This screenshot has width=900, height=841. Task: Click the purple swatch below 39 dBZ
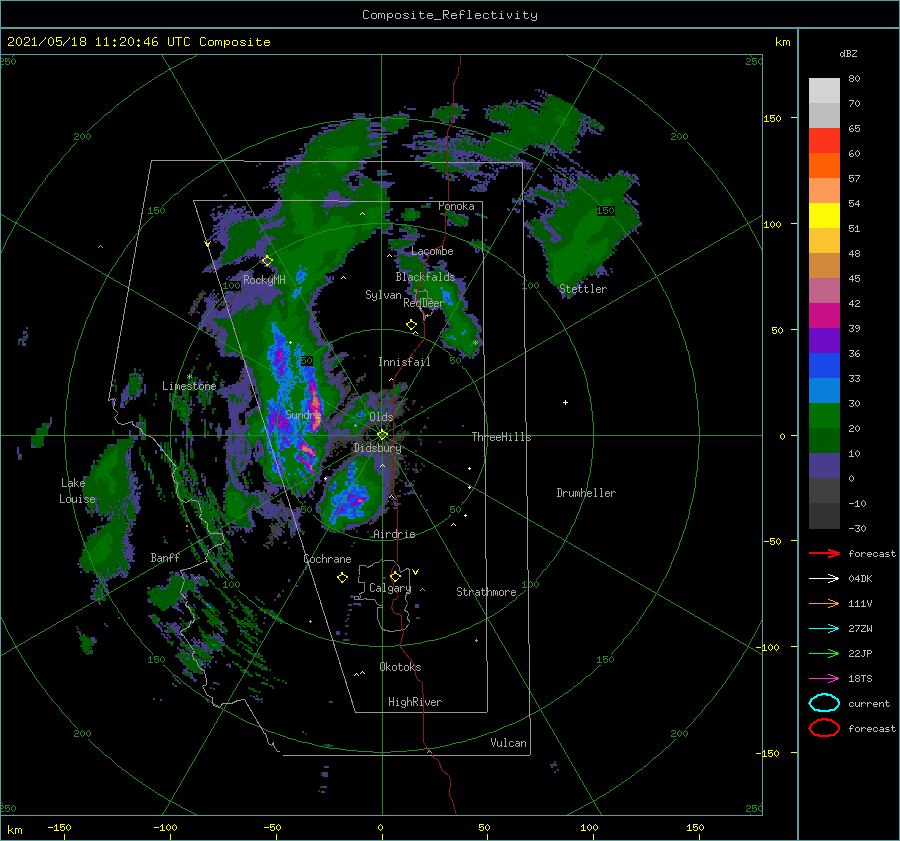[824, 341]
